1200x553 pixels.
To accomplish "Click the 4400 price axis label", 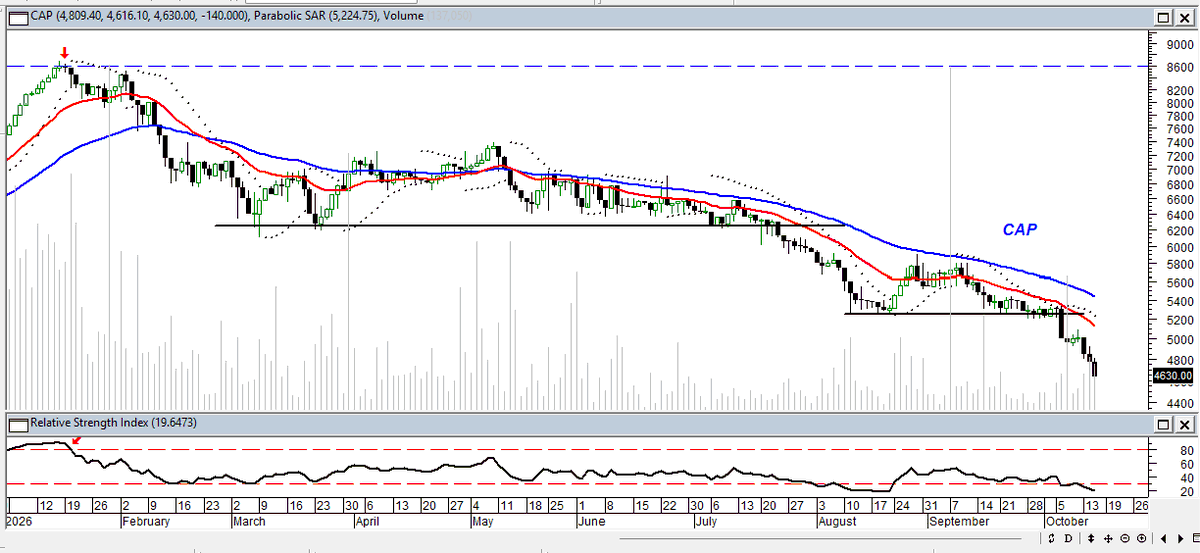I will (x=1179, y=404).
